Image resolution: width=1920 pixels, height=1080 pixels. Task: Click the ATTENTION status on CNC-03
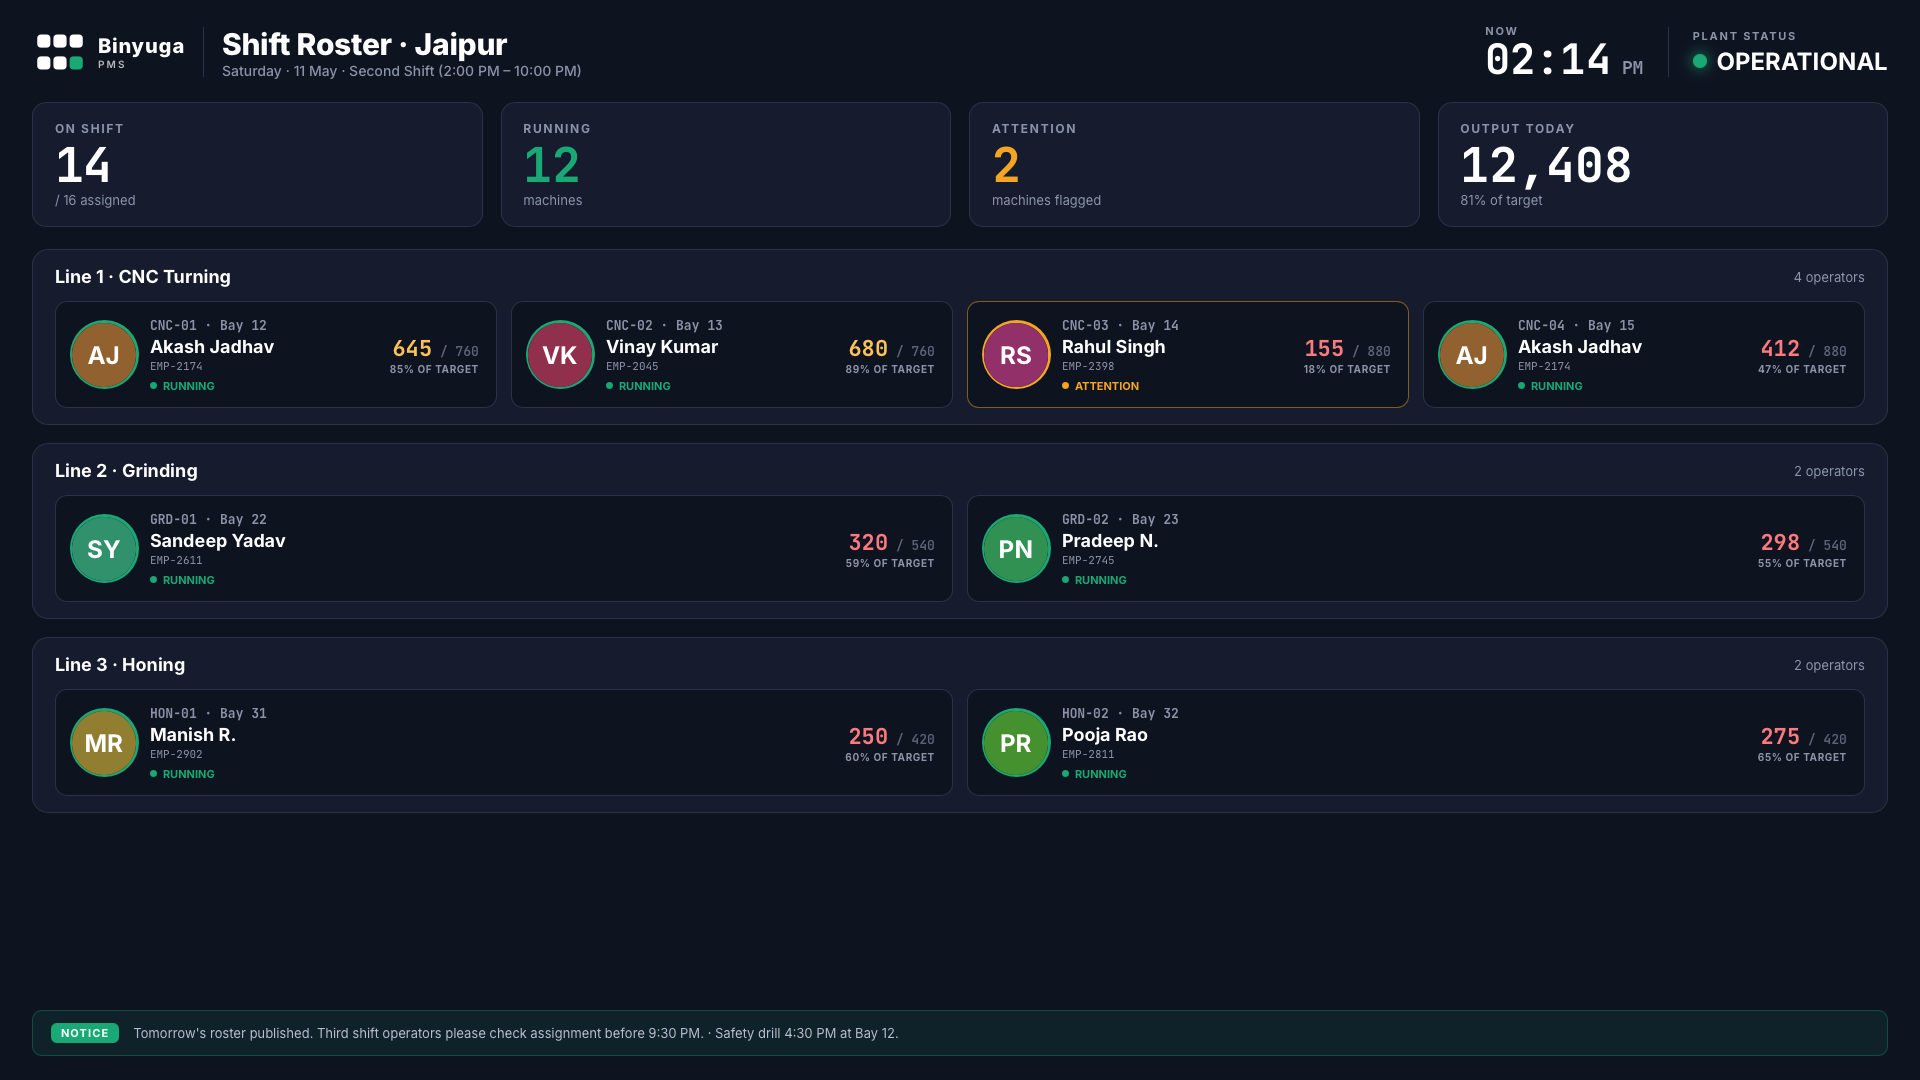click(x=1101, y=386)
